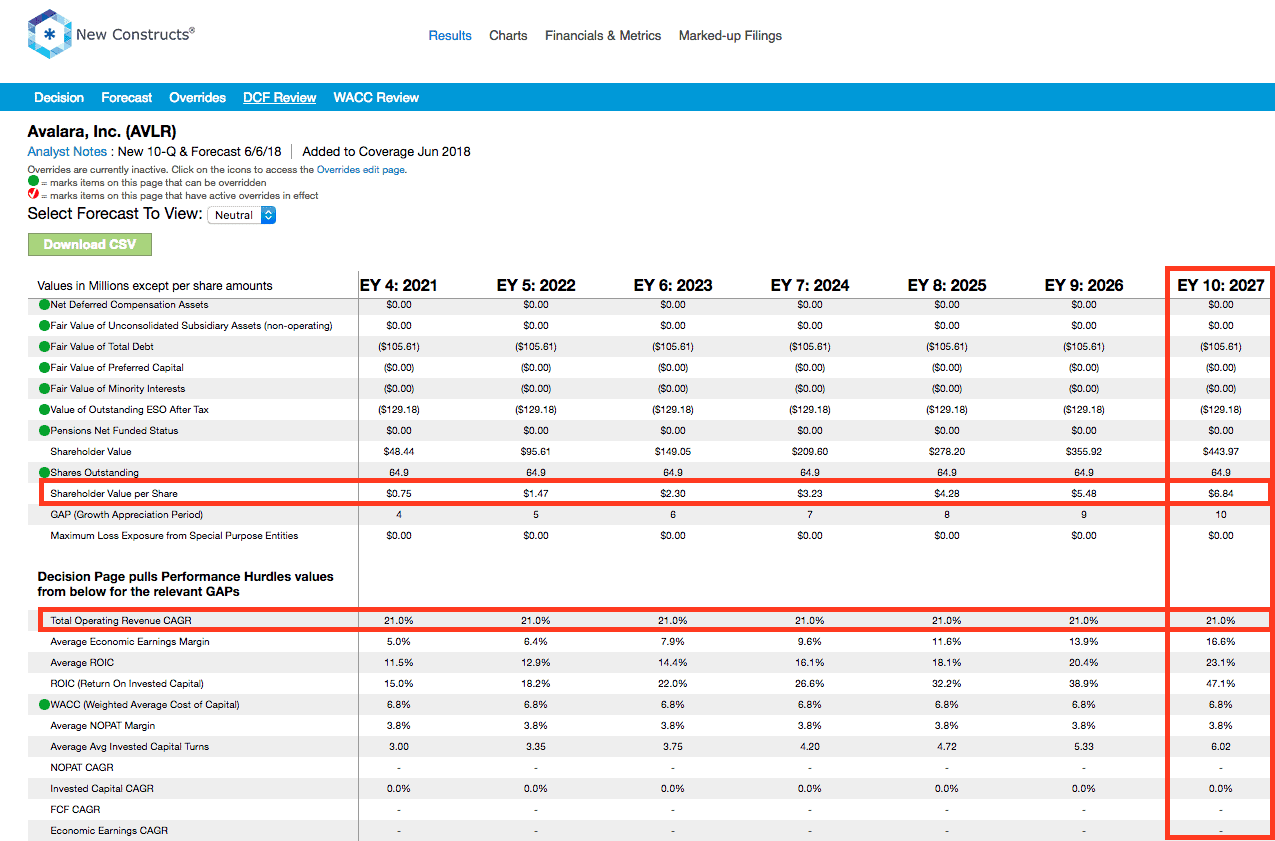Open the Results tab
Image resolution: width=1275 pixels, height=841 pixels.
(450, 35)
